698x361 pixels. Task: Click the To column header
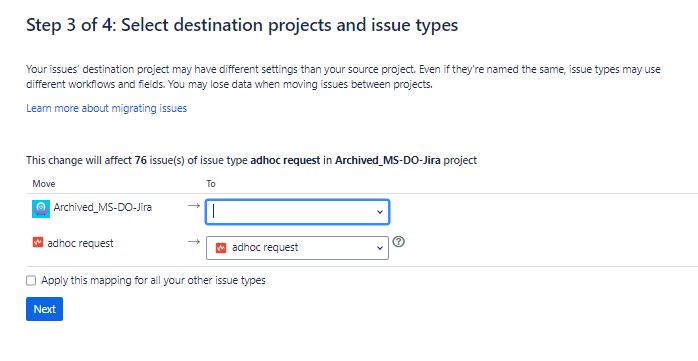pos(211,184)
